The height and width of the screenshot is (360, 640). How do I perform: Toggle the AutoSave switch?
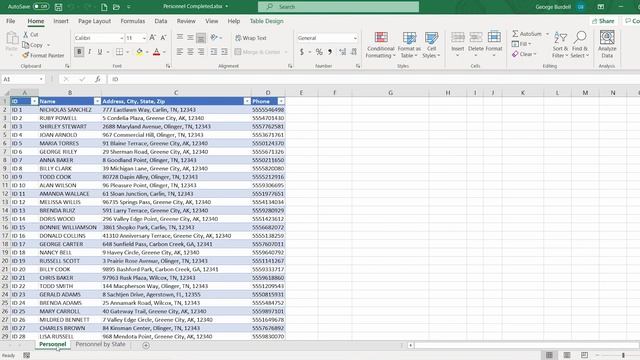pyautogui.click(x=40, y=7)
